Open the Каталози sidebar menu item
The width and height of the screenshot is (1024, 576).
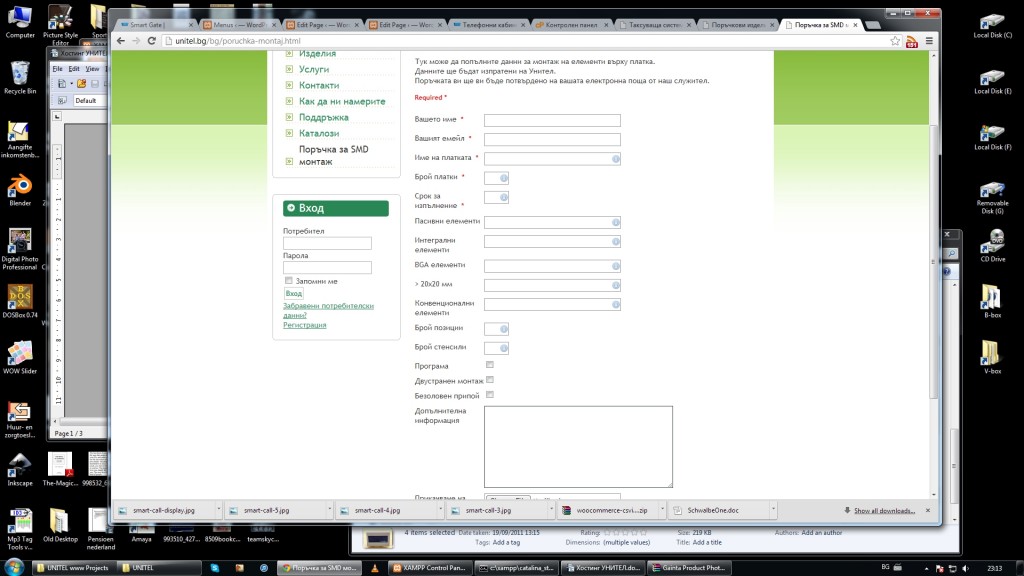pyautogui.click(x=319, y=133)
